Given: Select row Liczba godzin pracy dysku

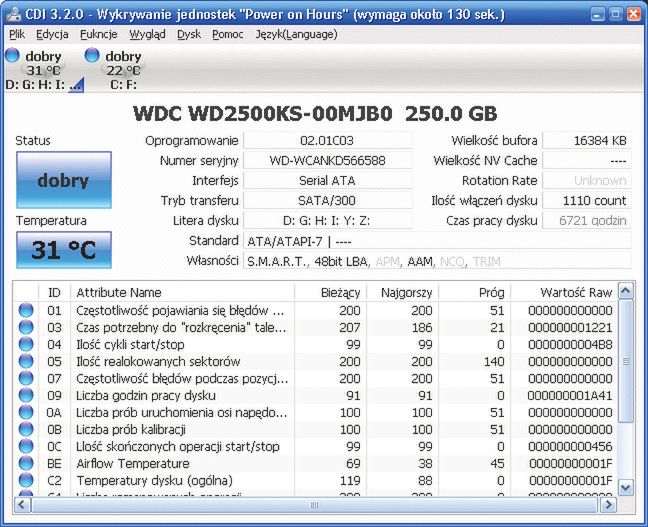Looking at the screenshot, I should tap(315, 395).
